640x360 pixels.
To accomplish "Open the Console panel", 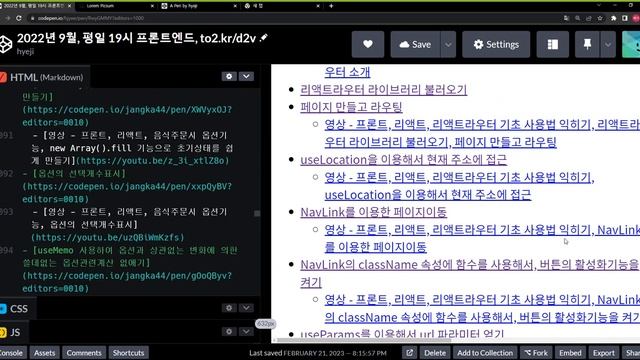I will [x=12, y=353].
